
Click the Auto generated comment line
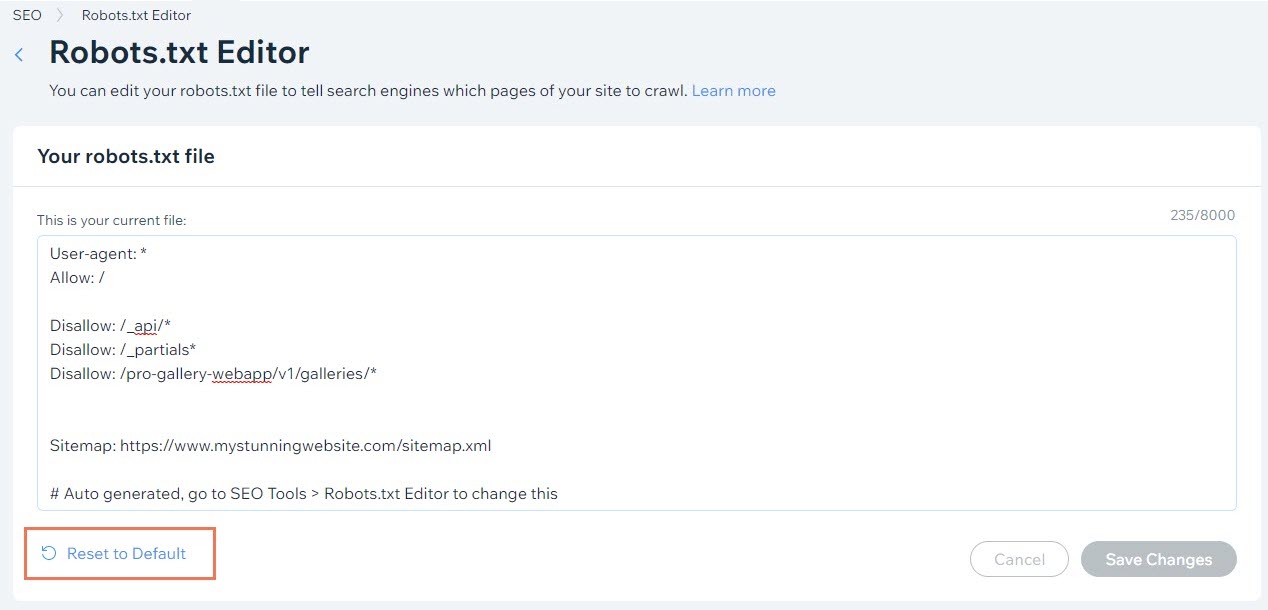[303, 494]
